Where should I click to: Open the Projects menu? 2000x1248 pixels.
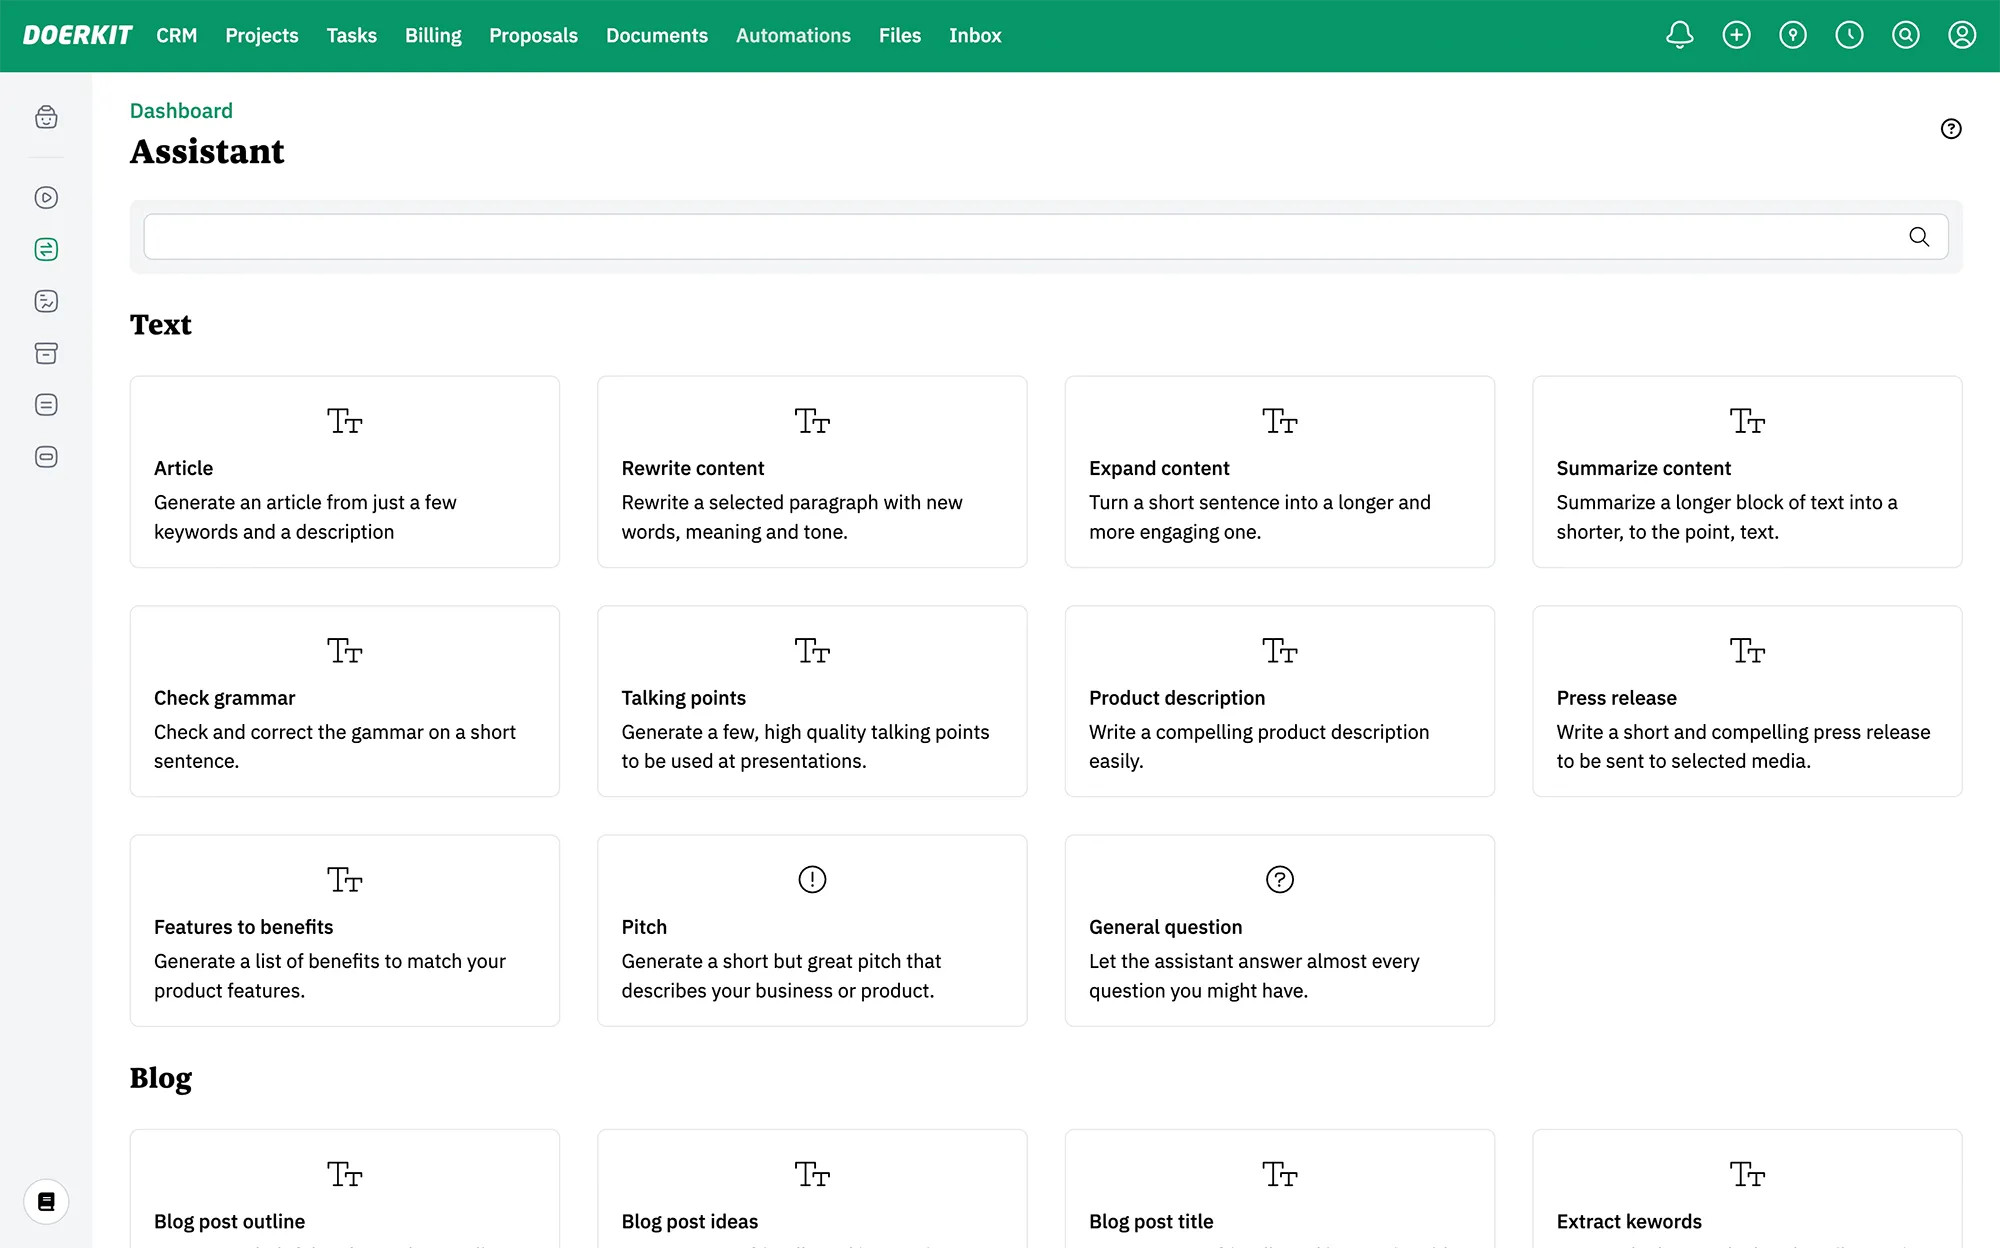261,36
